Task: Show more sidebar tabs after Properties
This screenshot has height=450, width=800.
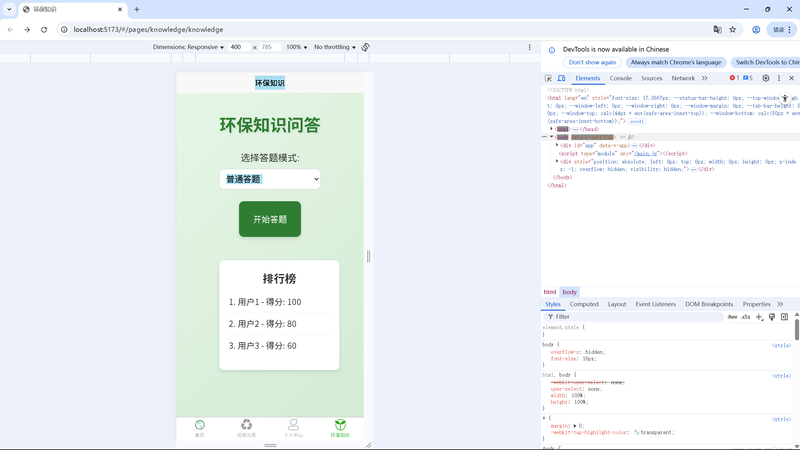Action: click(780, 304)
